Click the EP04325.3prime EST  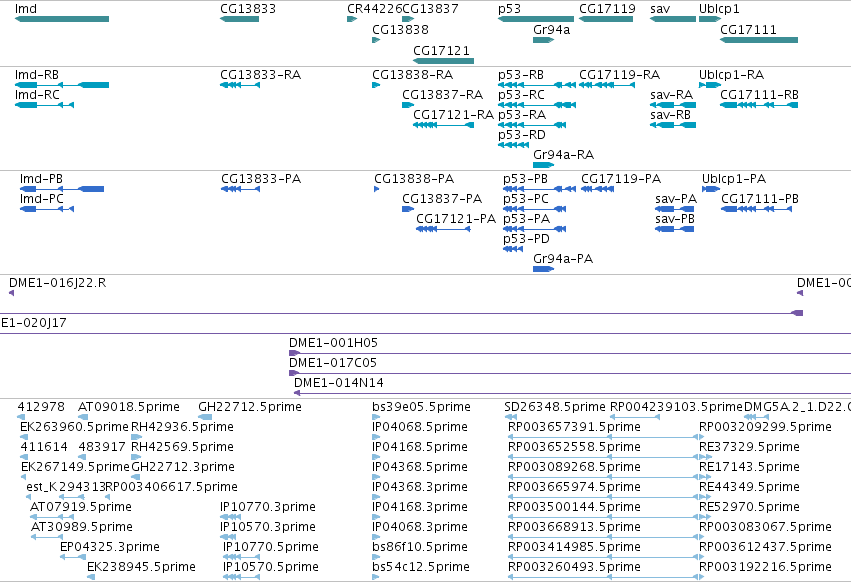[73, 557]
